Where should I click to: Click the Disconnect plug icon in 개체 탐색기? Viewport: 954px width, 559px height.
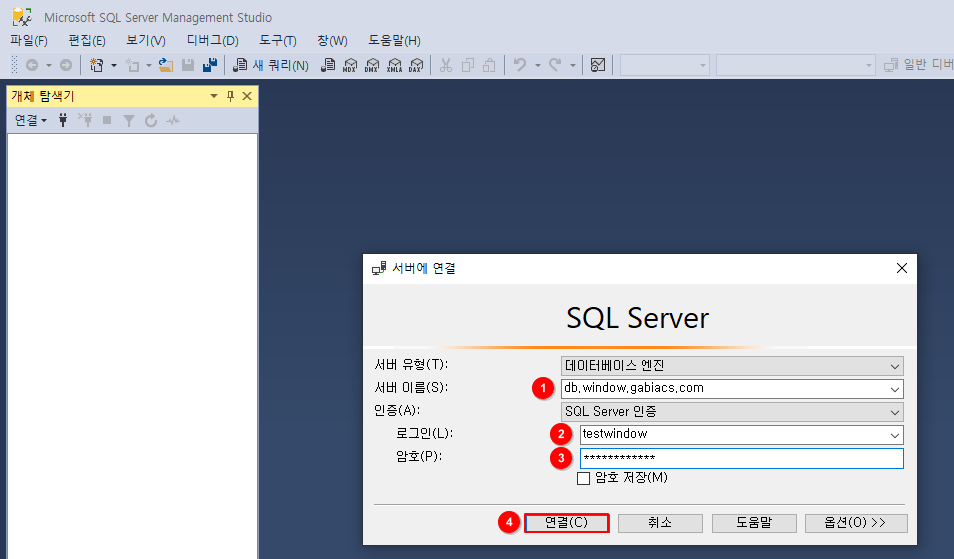(x=85, y=120)
